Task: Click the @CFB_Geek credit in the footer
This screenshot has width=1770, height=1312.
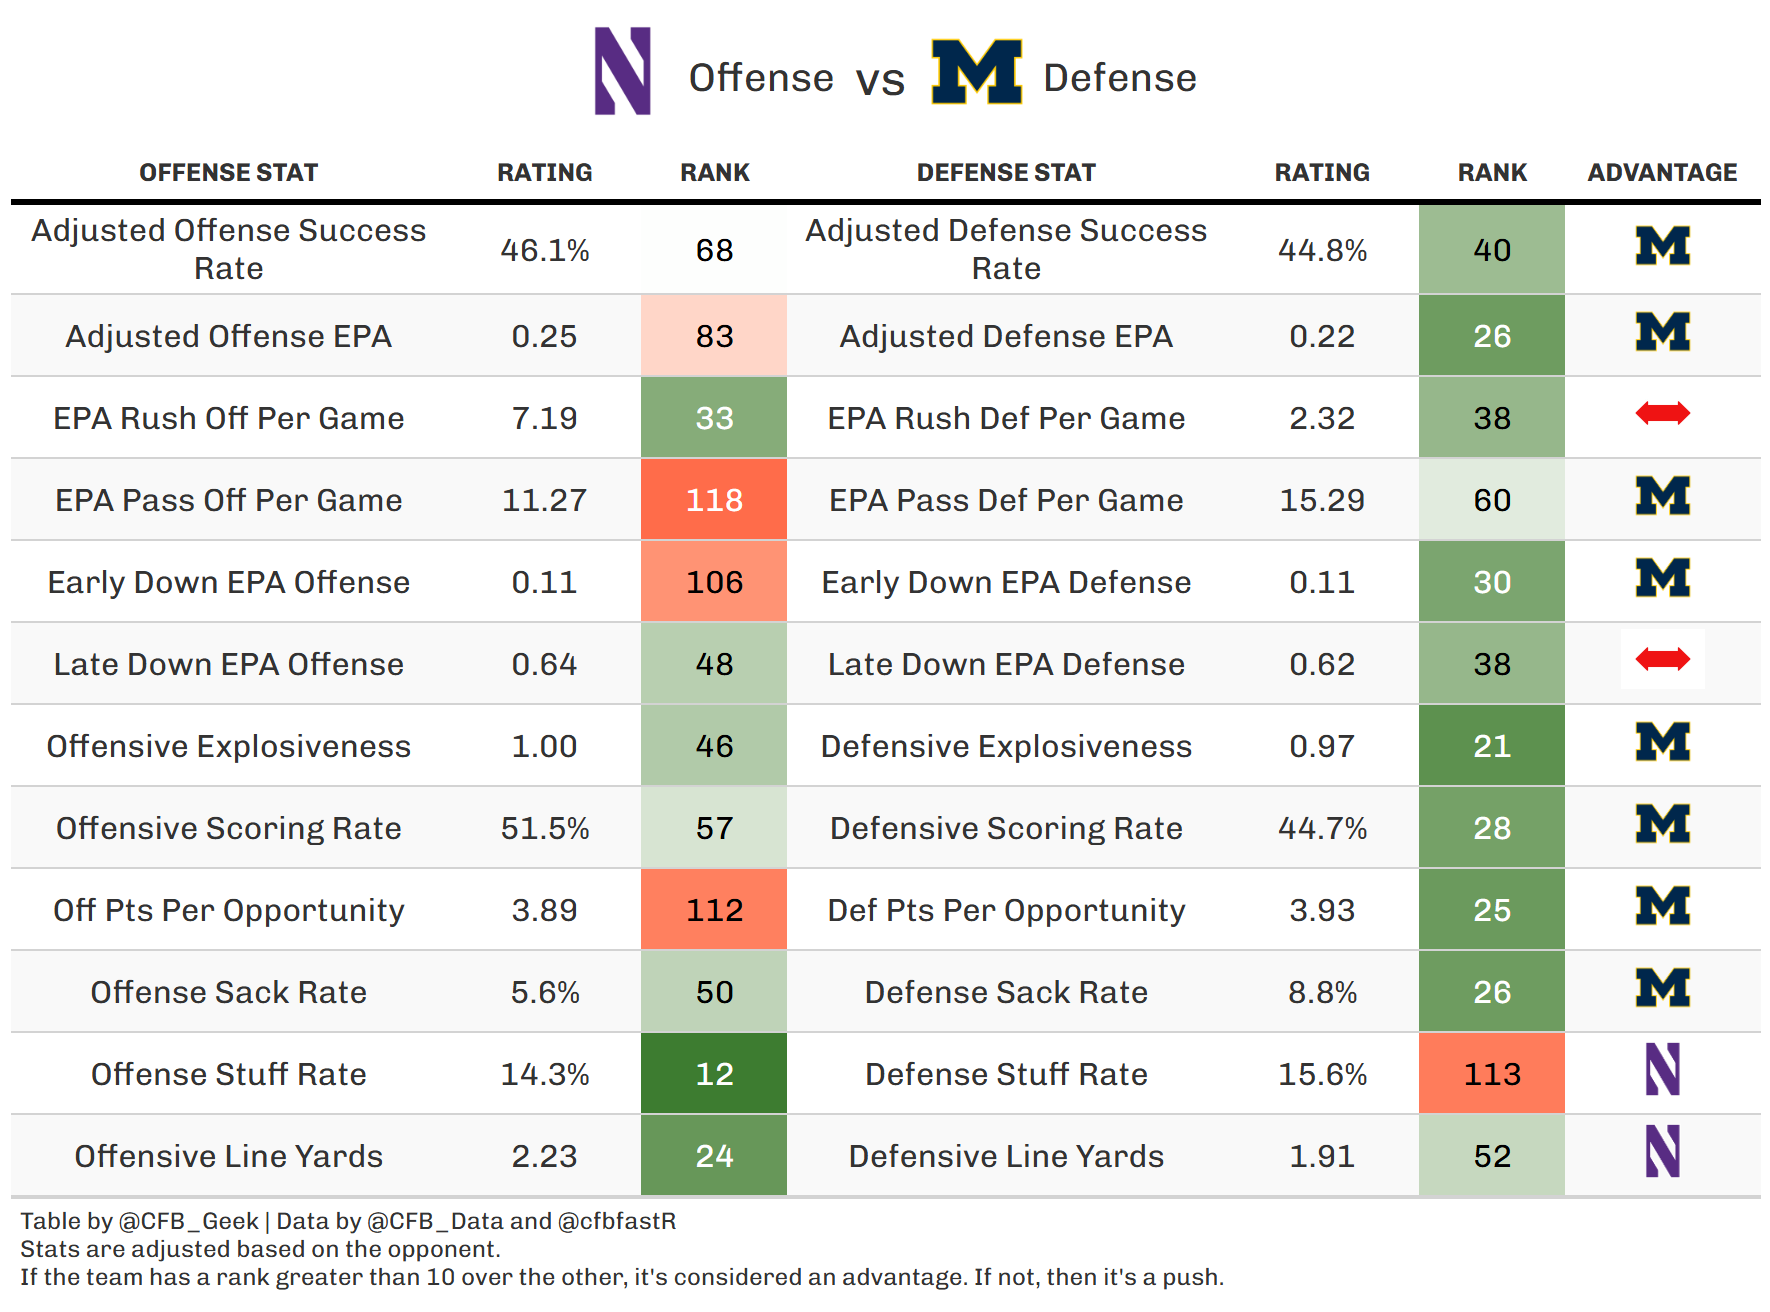Action: click(x=188, y=1221)
